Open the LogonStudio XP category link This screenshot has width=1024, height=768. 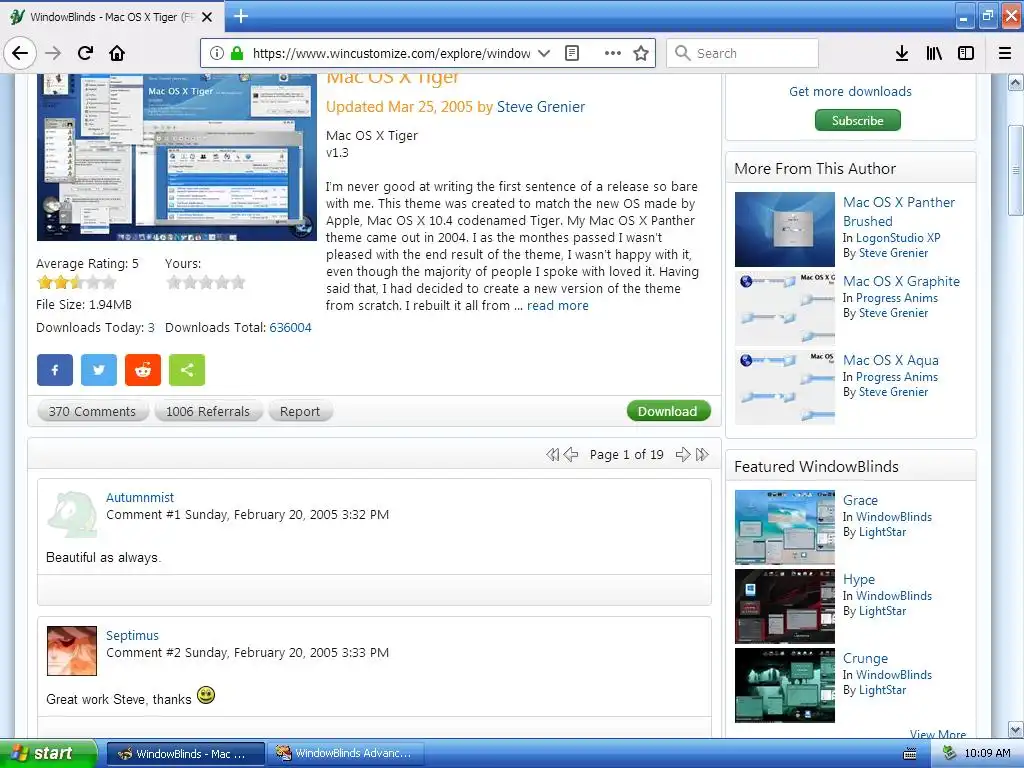click(x=898, y=238)
